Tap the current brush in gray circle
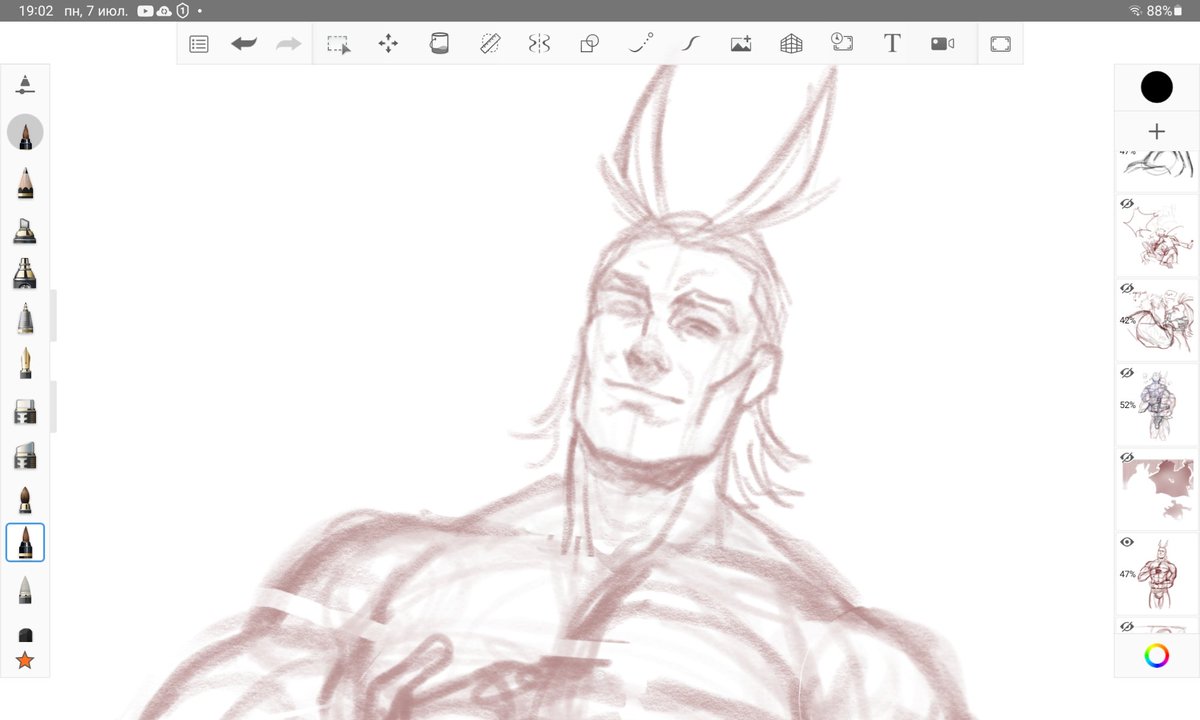Screen dimensions: 1200x720 [25, 132]
